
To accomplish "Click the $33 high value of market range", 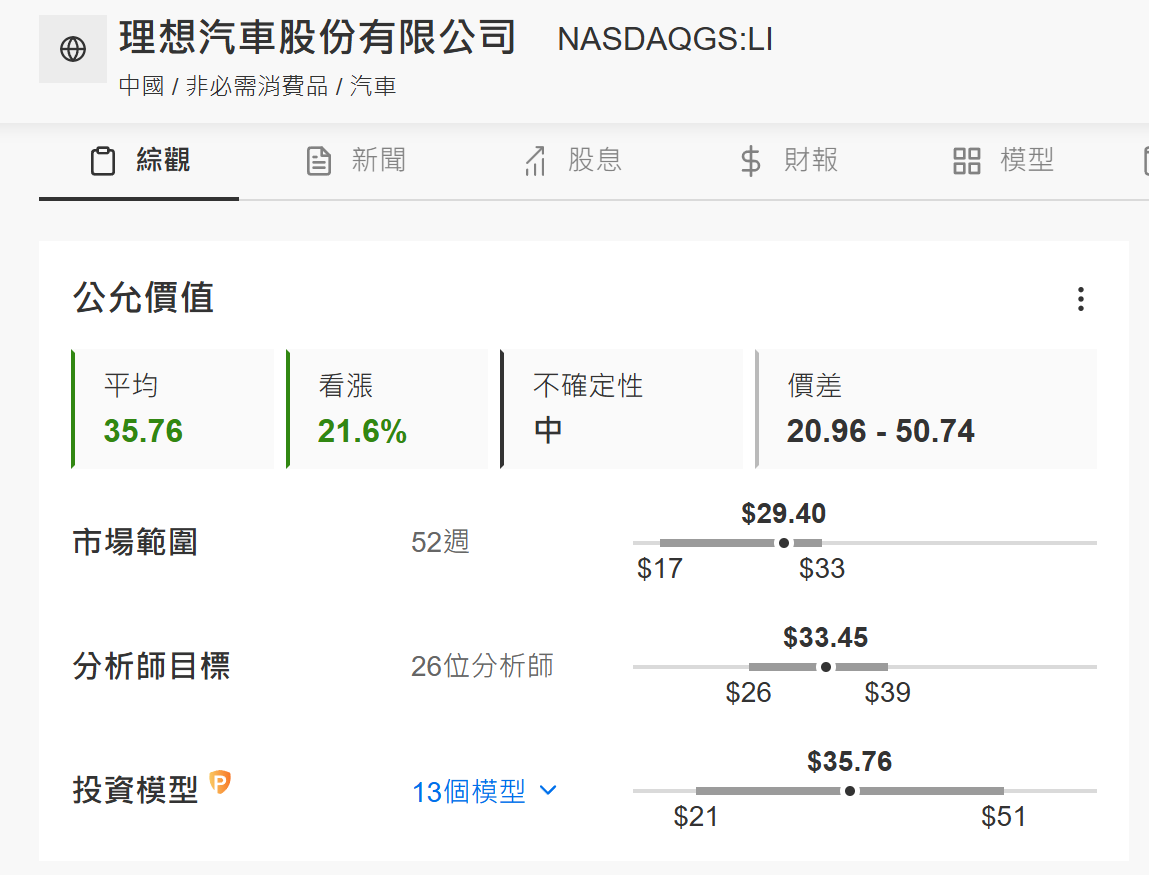I will [822, 569].
